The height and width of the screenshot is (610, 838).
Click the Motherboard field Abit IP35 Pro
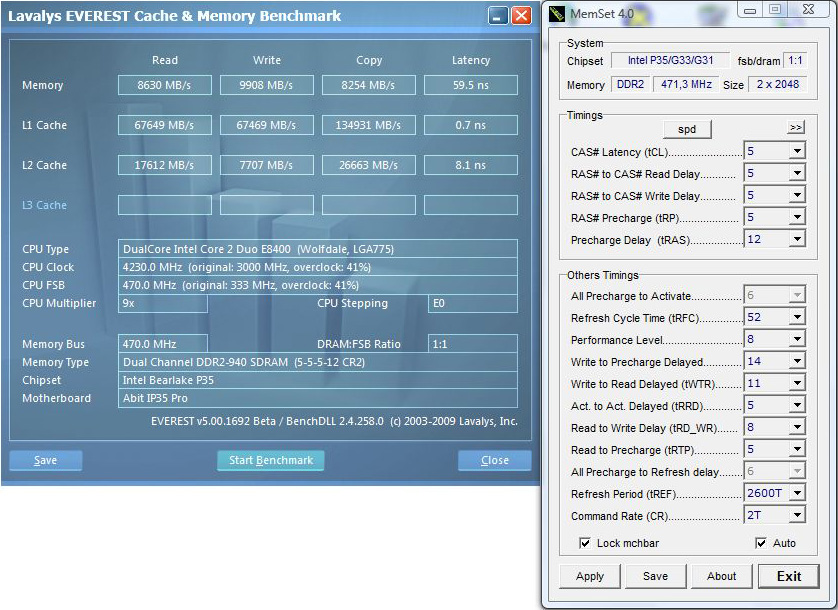pyautogui.click(x=318, y=398)
